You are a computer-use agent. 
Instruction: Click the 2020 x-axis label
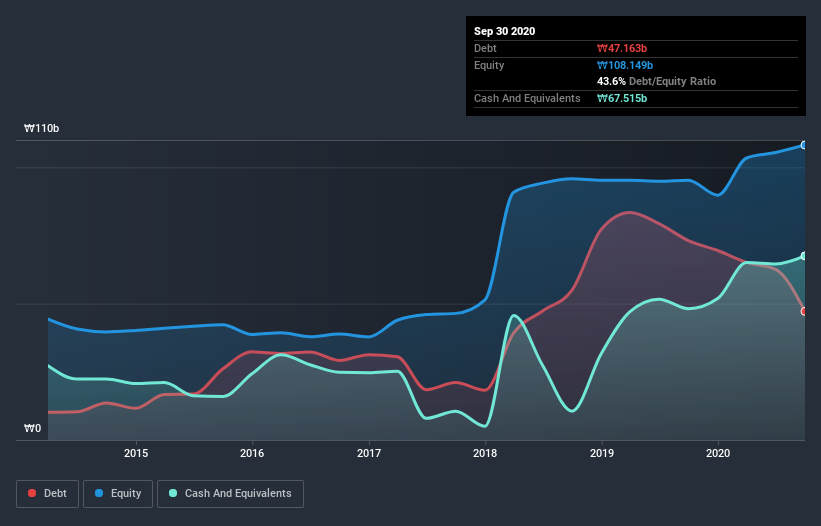click(718, 453)
